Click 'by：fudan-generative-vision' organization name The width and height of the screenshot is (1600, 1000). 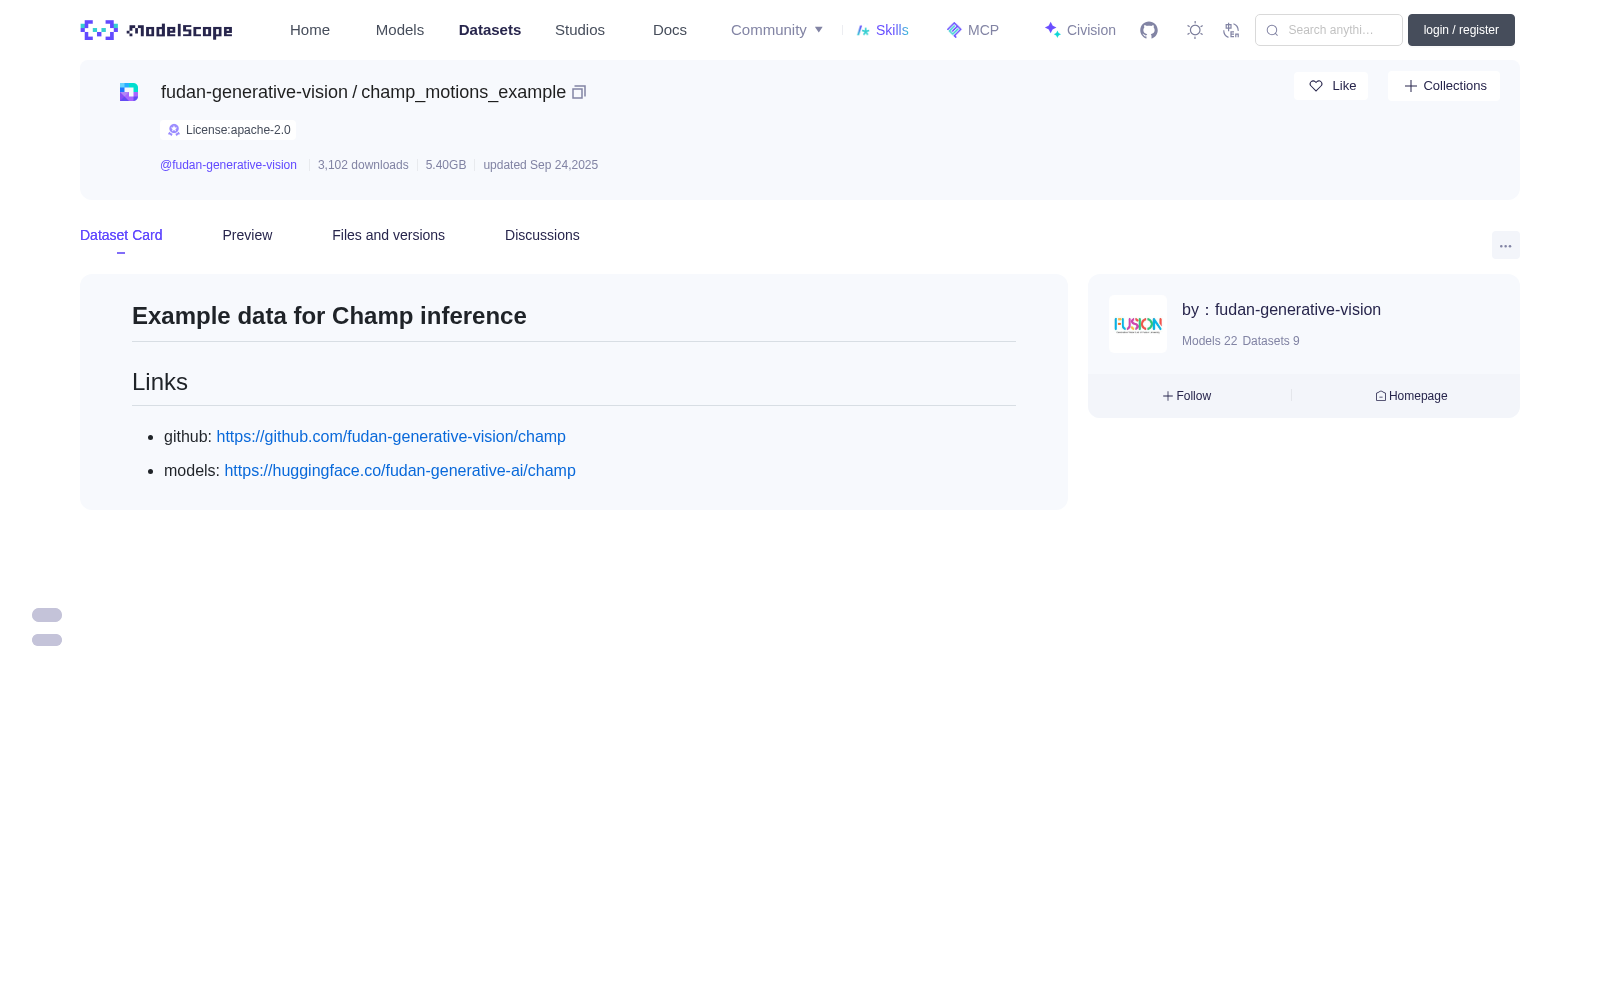click(1281, 310)
